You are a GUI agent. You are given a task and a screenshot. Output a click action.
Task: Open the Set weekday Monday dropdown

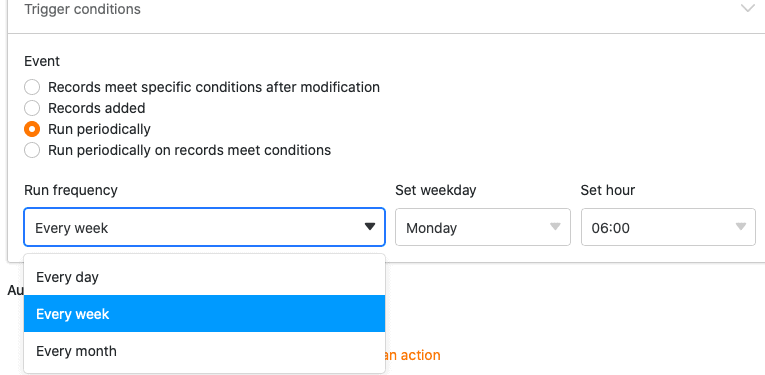(x=483, y=227)
